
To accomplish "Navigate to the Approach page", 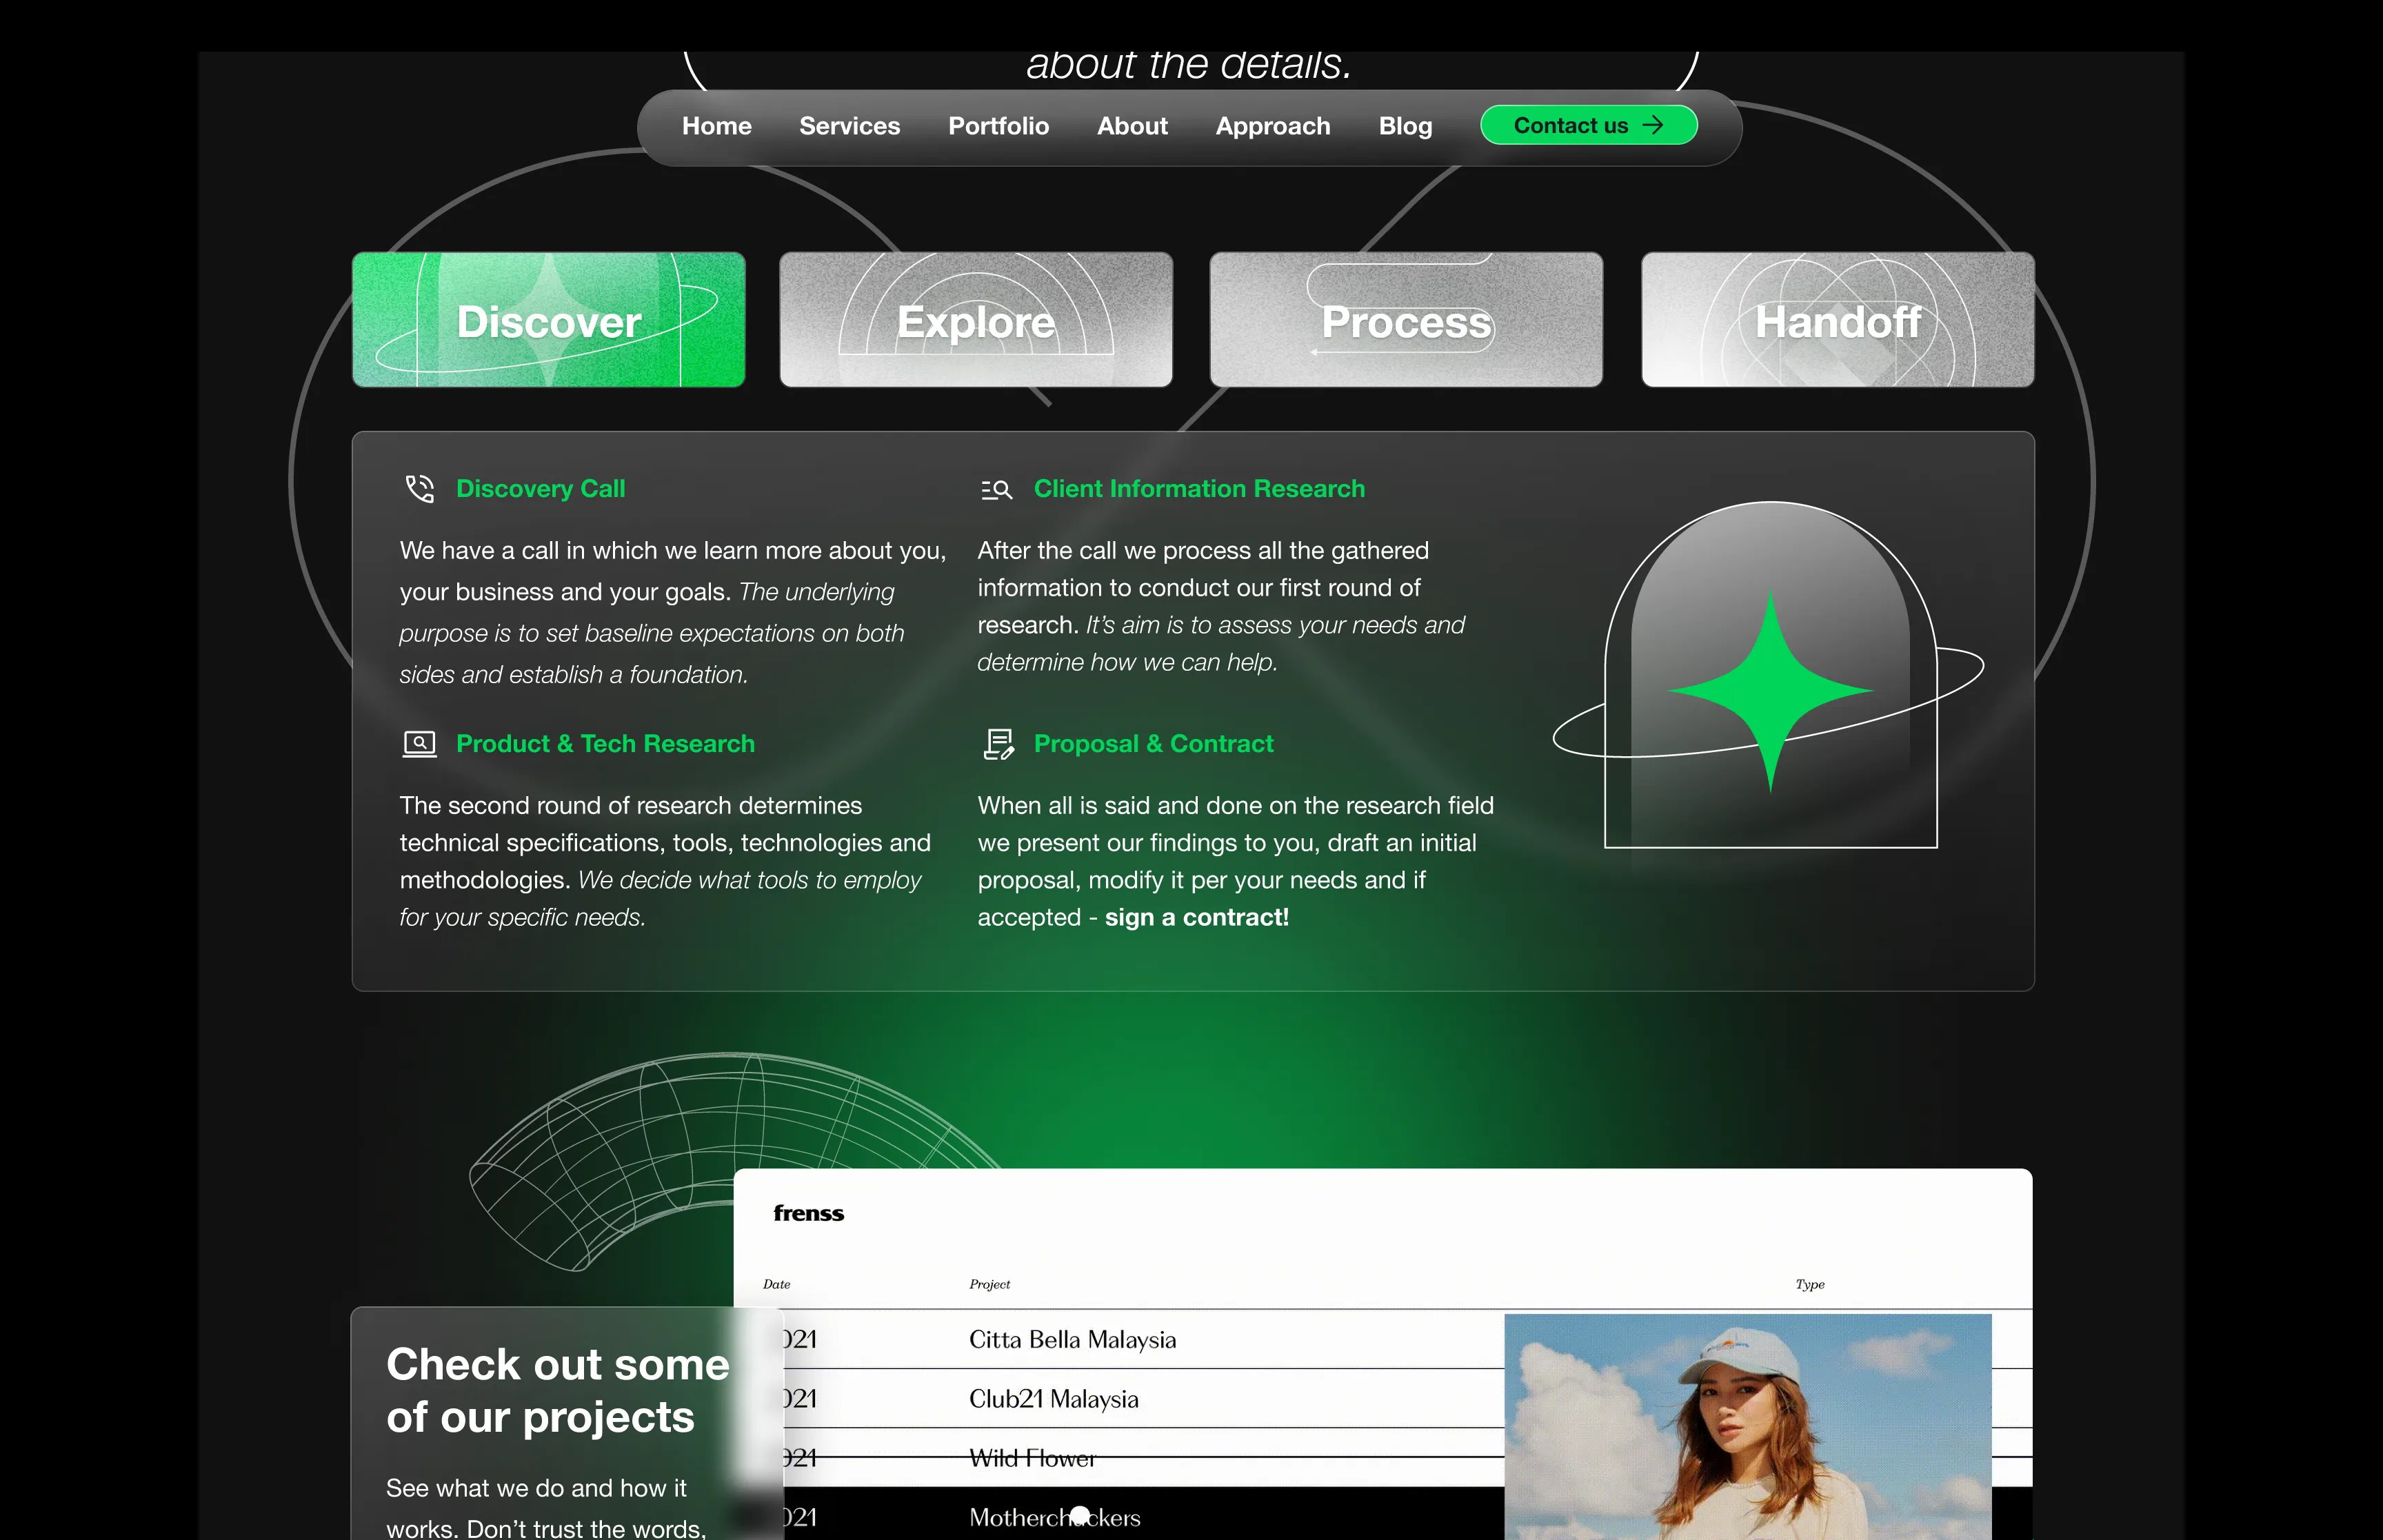I will point(1272,126).
